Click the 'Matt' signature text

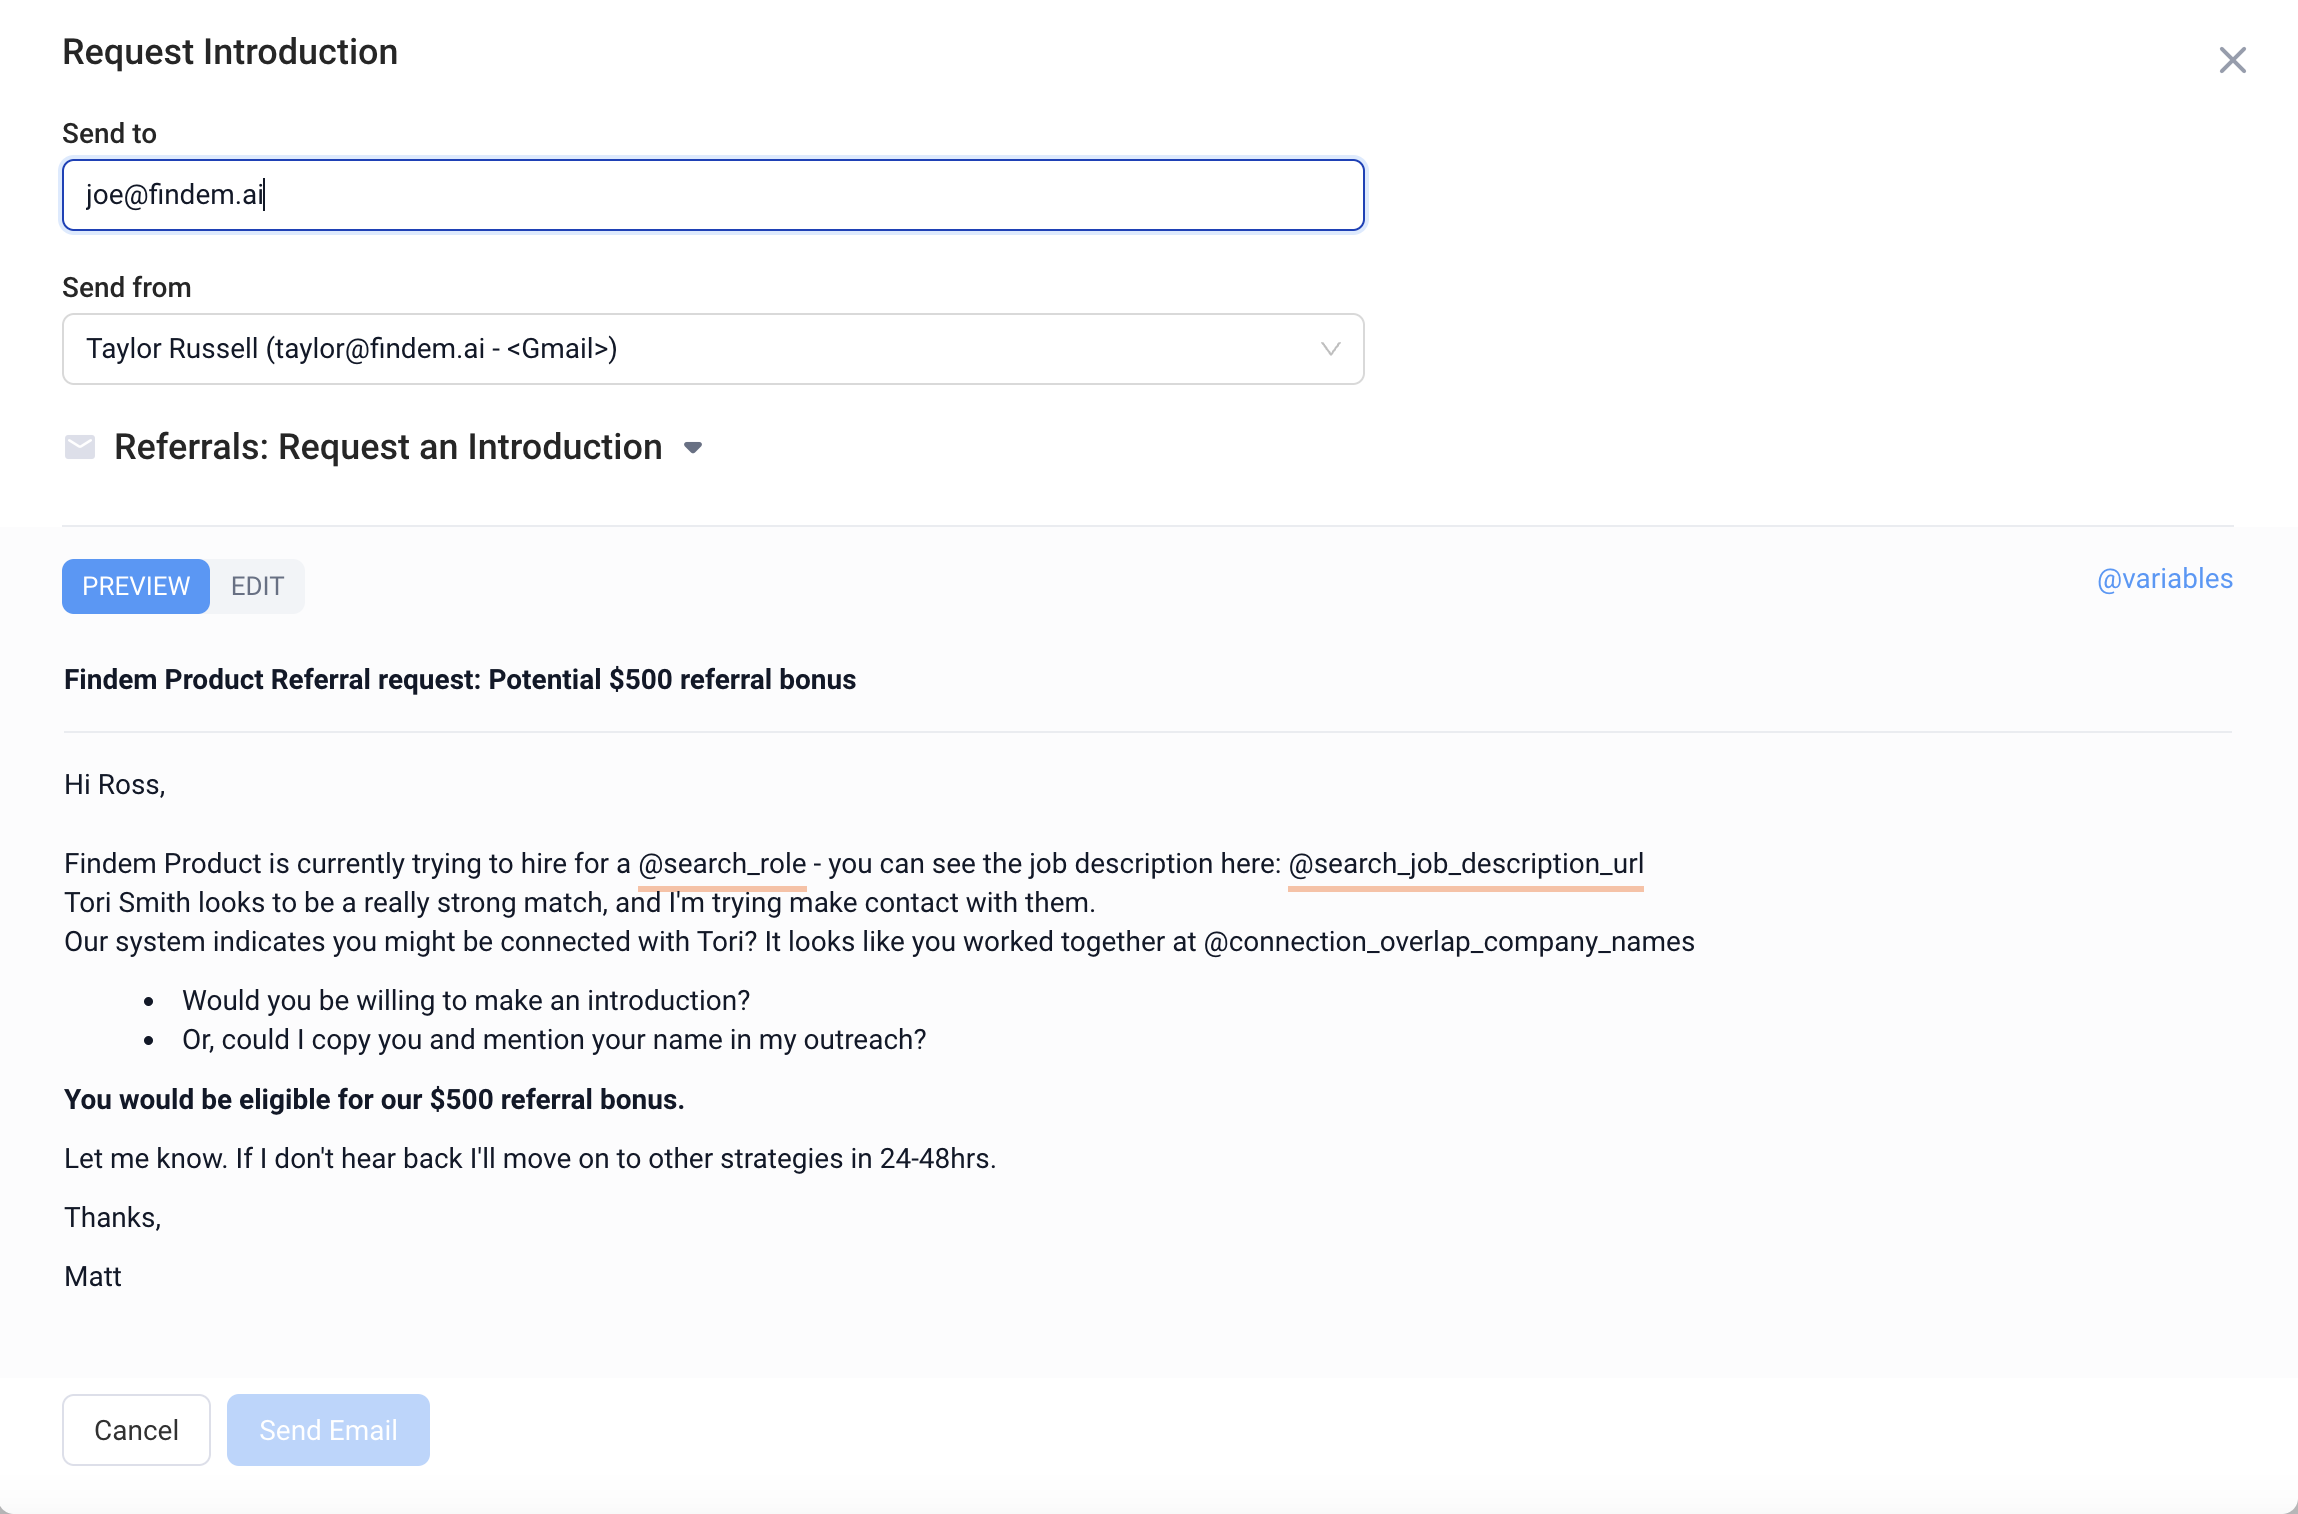click(93, 1277)
